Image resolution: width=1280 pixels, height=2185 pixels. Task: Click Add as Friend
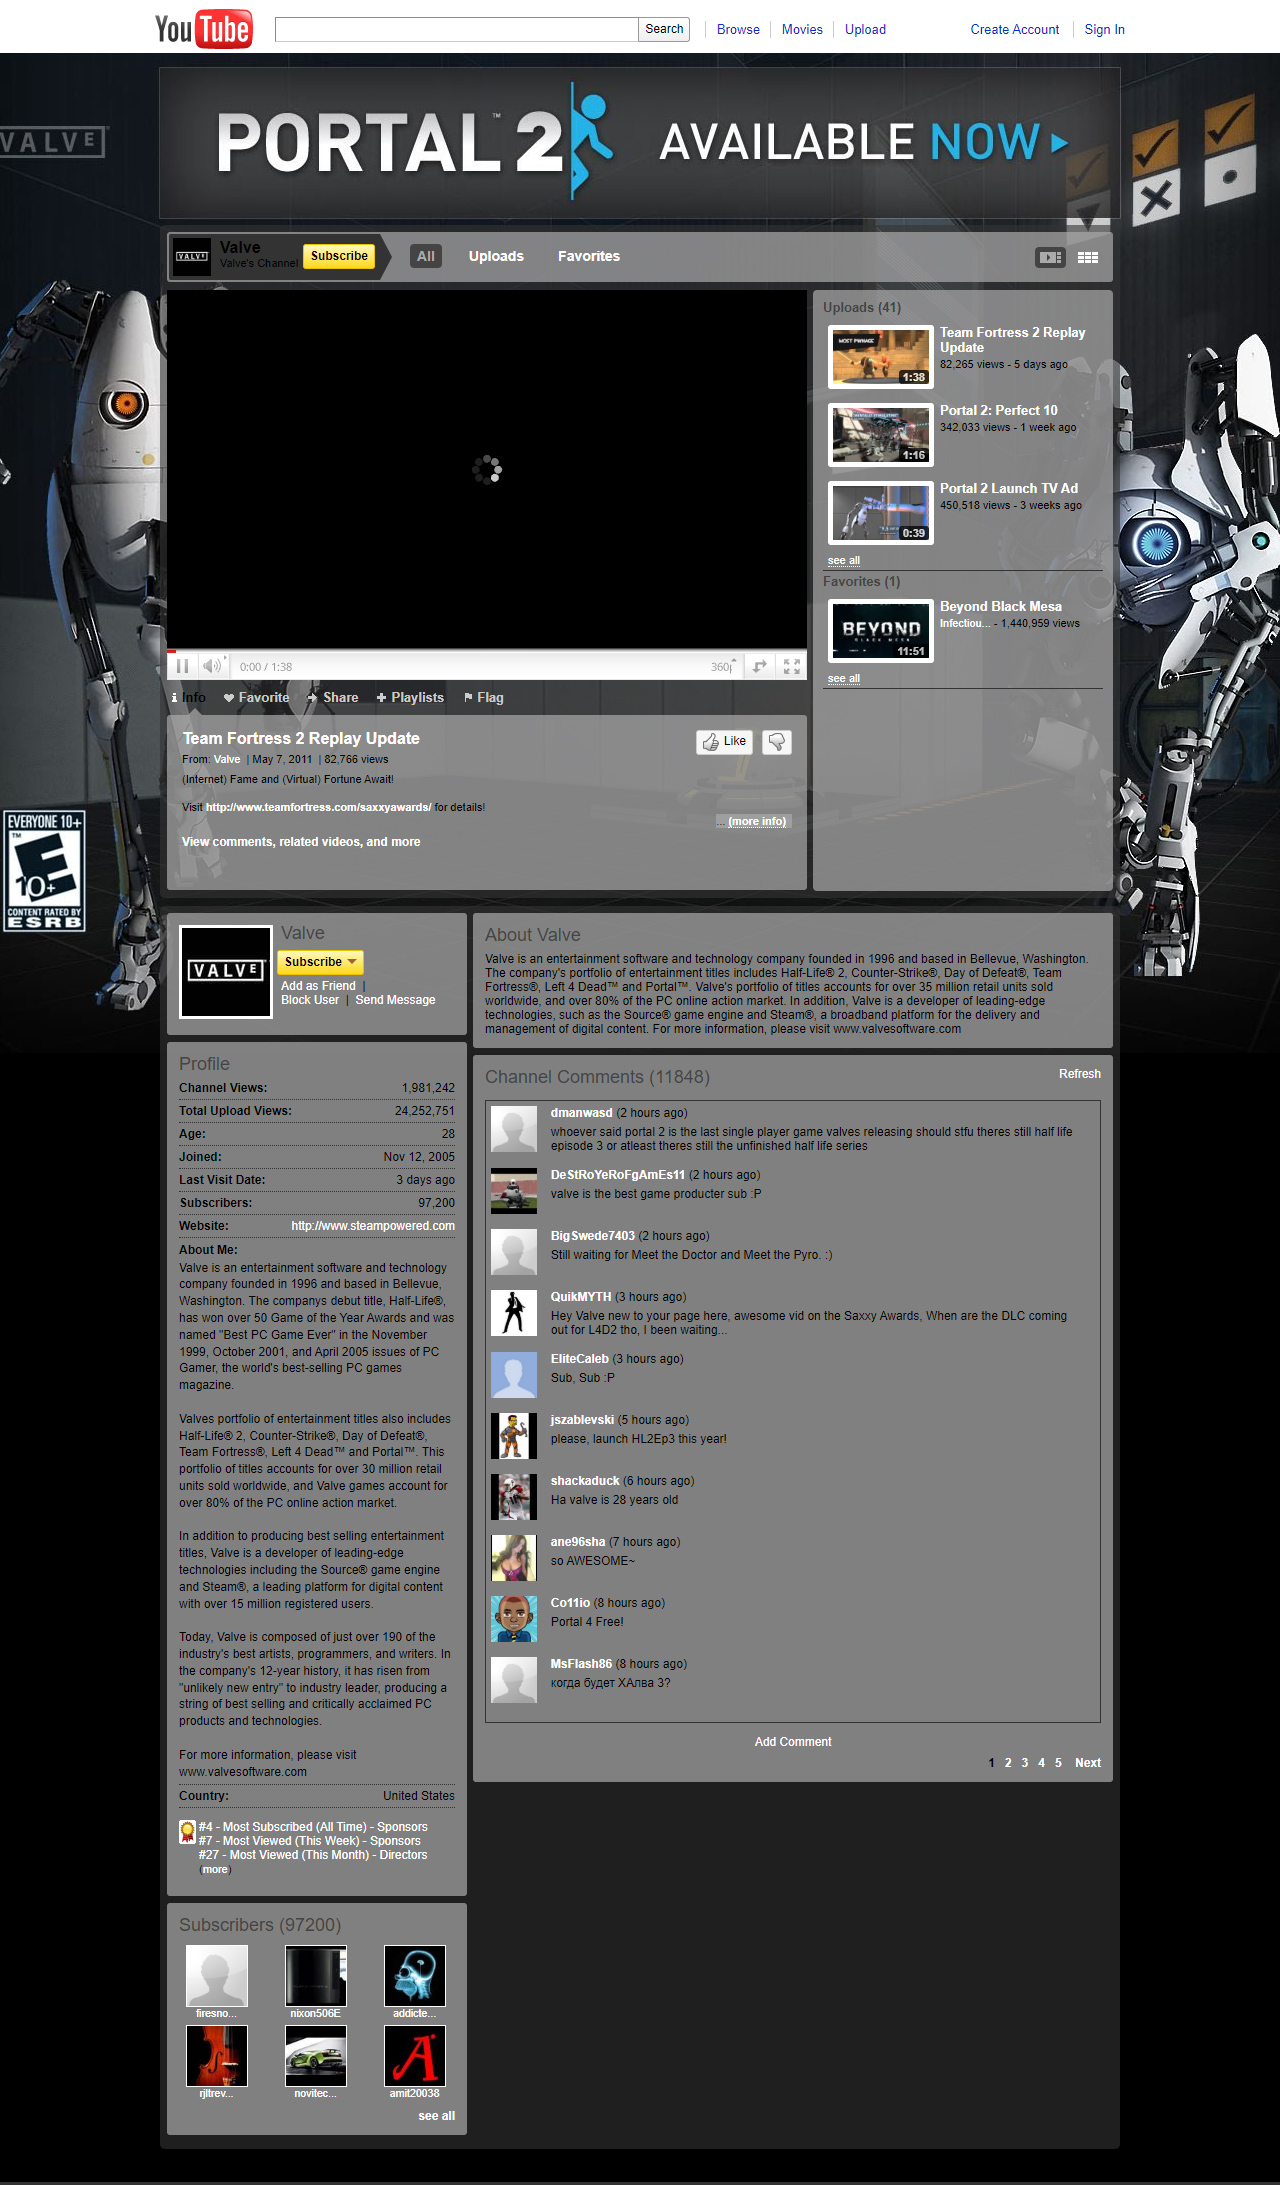coord(318,986)
